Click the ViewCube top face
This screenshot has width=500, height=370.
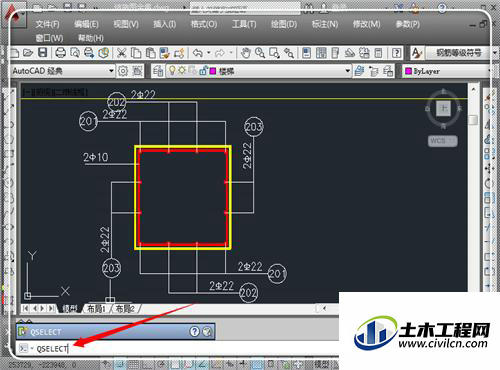[443, 108]
